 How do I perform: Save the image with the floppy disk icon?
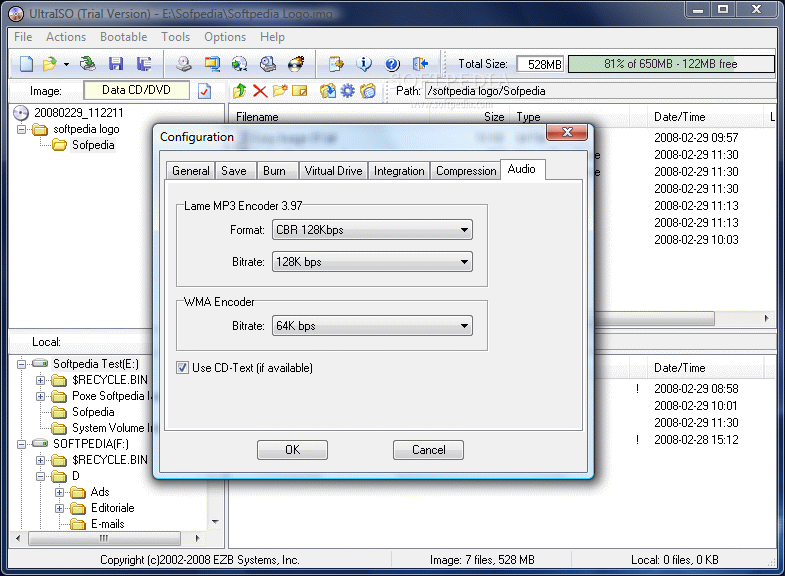click(x=116, y=64)
